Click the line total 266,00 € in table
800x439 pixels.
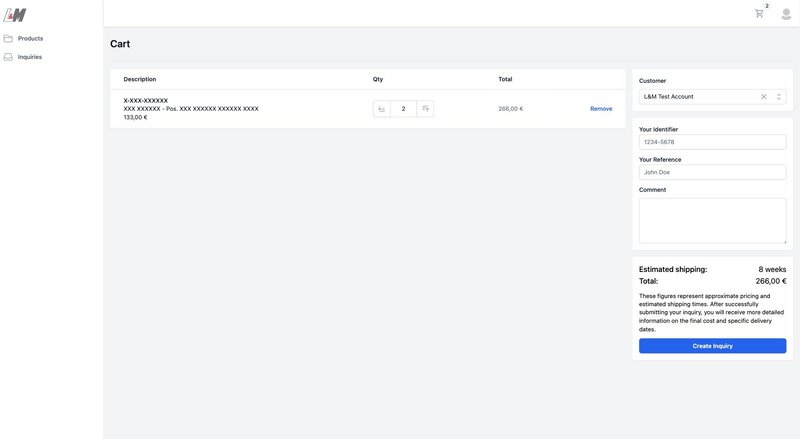(511, 109)
